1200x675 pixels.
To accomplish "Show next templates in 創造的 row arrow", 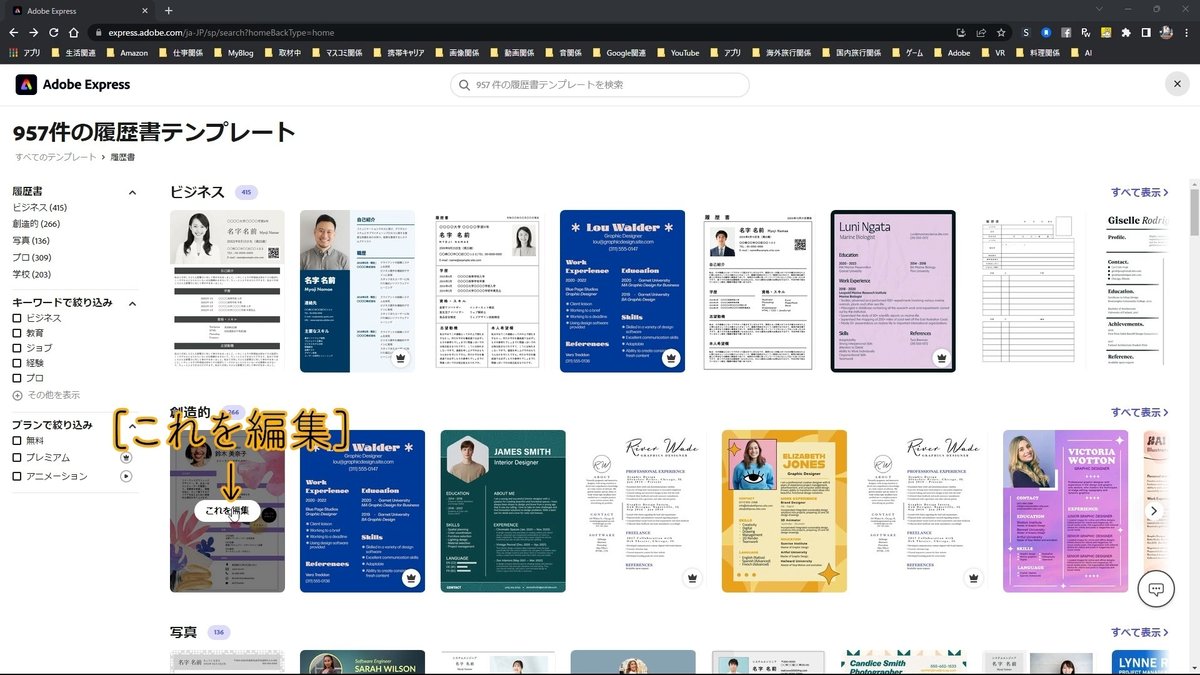I will coord(1154,511).
